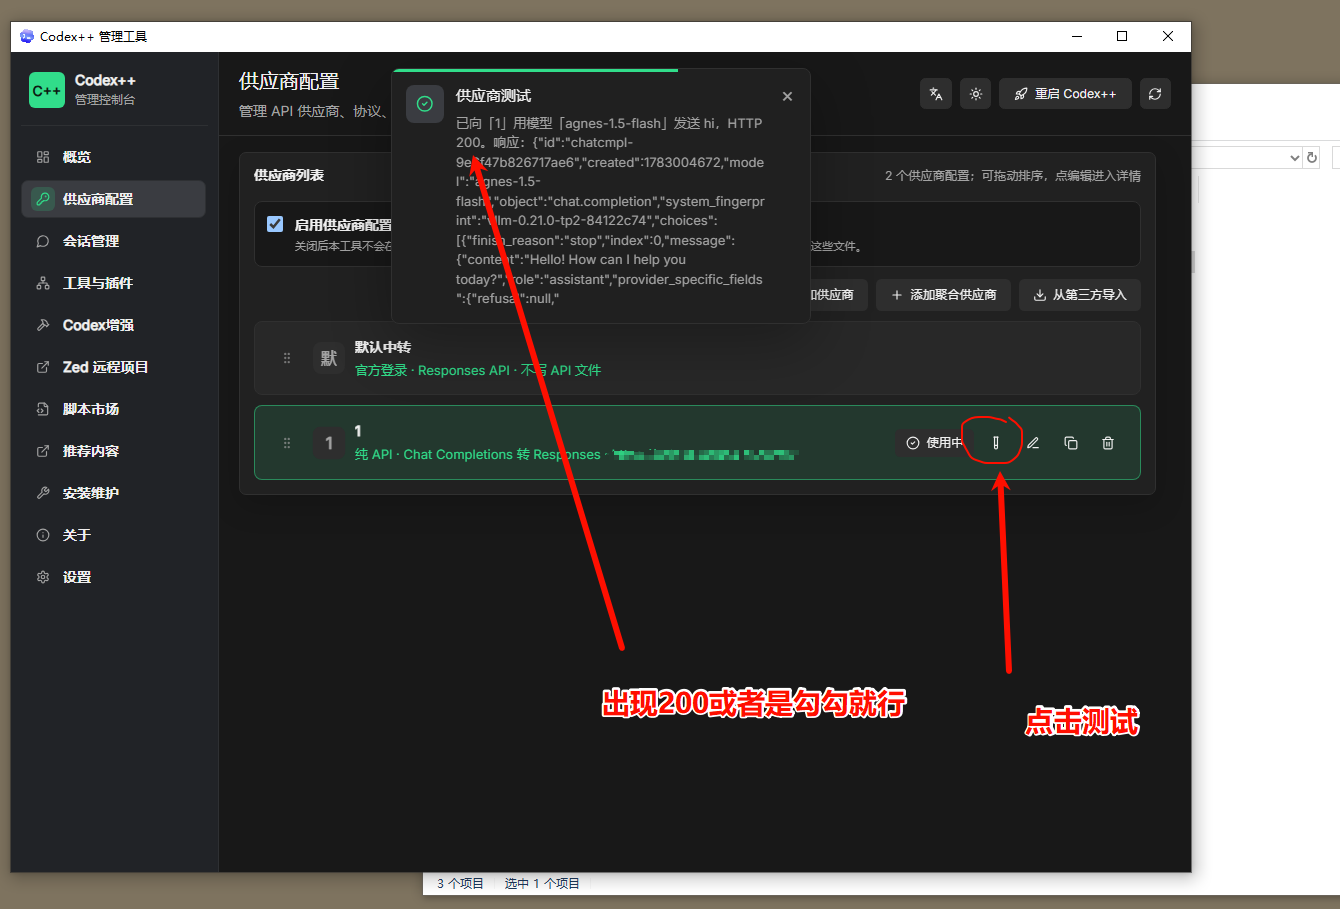Screen dimensions: 1340x909
Task: Click drag handle of 默认中转 row
Action: pos(287,358)
